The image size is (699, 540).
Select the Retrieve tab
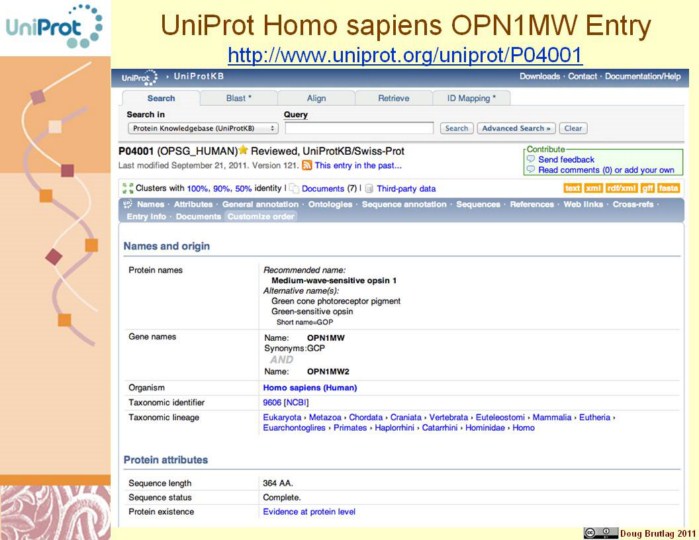[x=393, y=98]
